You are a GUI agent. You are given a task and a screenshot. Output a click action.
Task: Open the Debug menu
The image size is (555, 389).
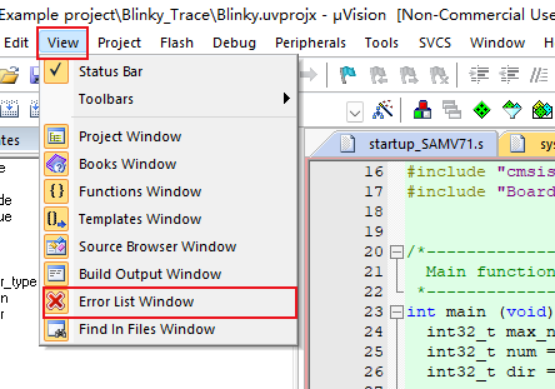tap(234, 43)
